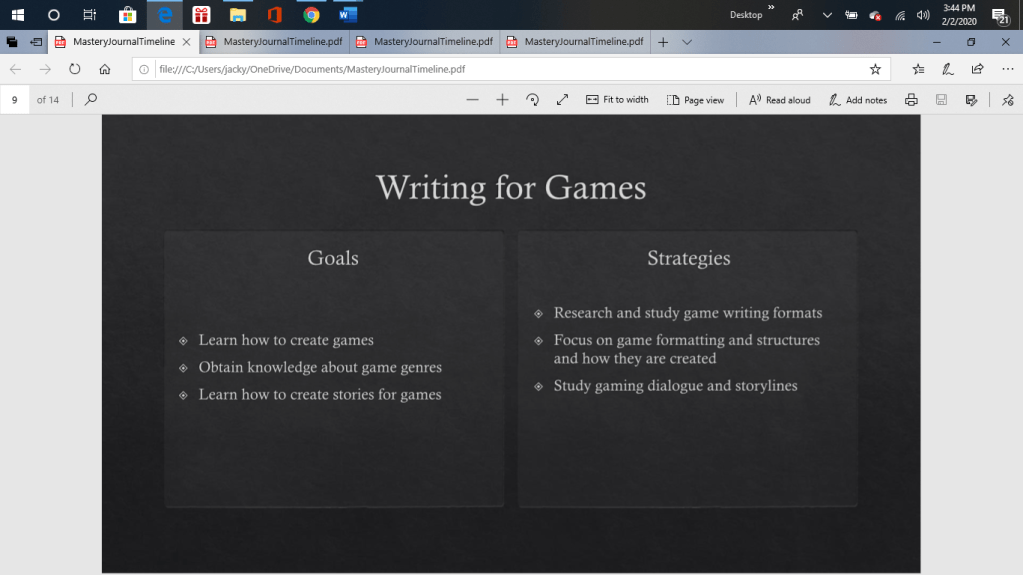Screen dimensions: 1023x575
Task: Show hidden system tray icons
Action: (x=827, y=15)
